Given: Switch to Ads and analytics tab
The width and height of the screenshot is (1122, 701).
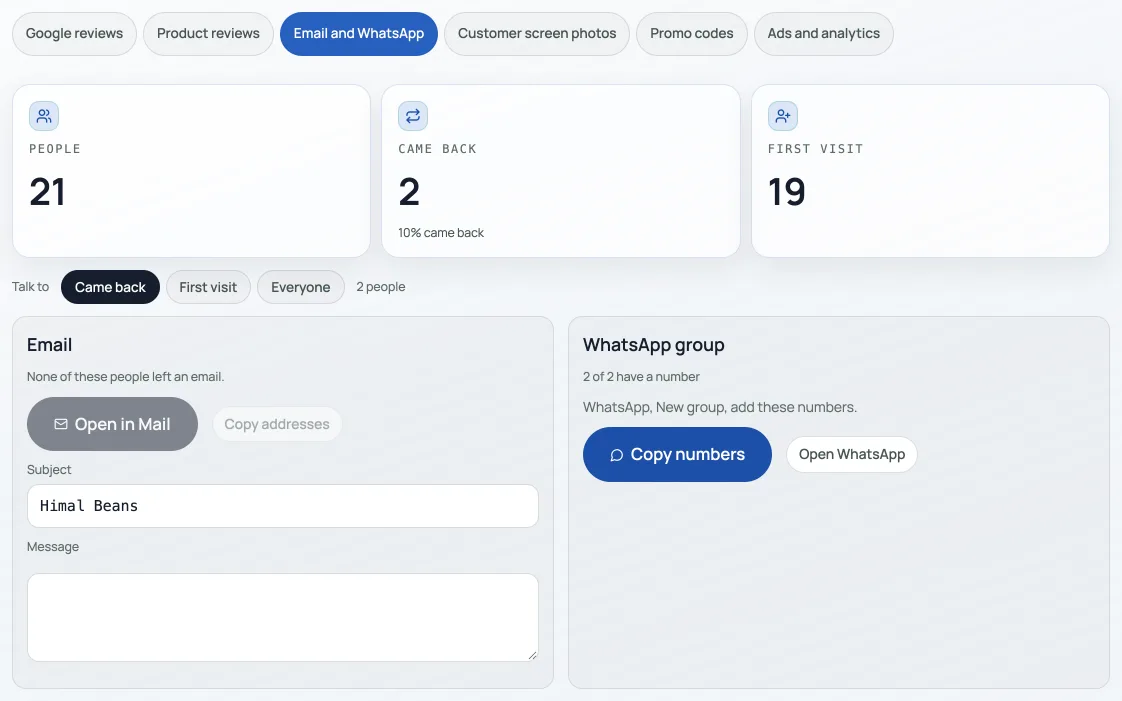Looking at the screenshot, I should (x=824, y=34).
